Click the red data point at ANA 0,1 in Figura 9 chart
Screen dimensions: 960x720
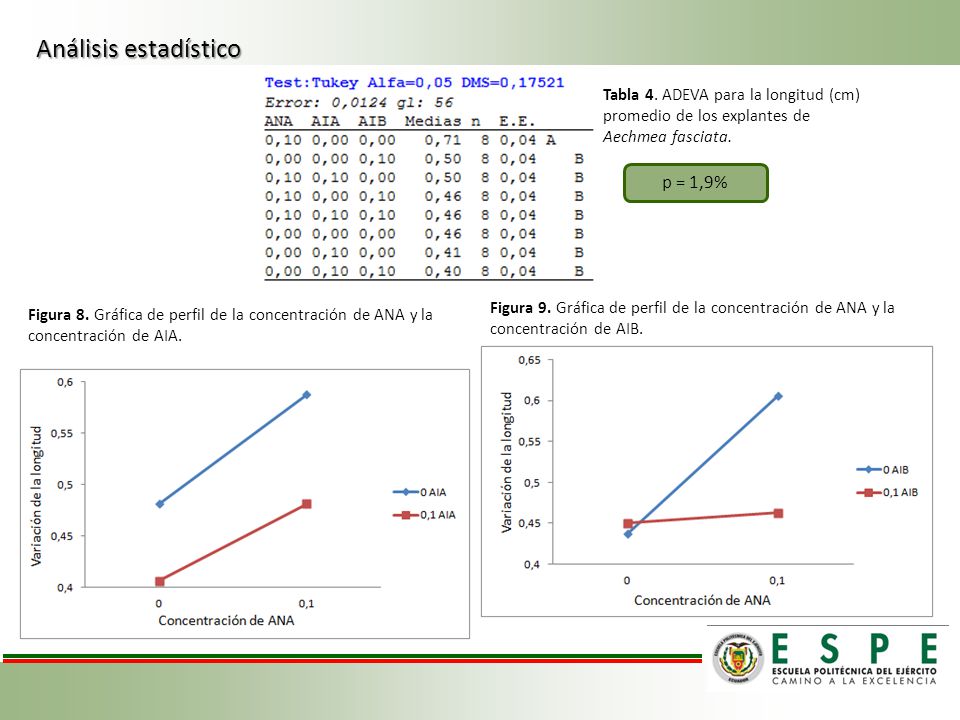coord(778,513)
